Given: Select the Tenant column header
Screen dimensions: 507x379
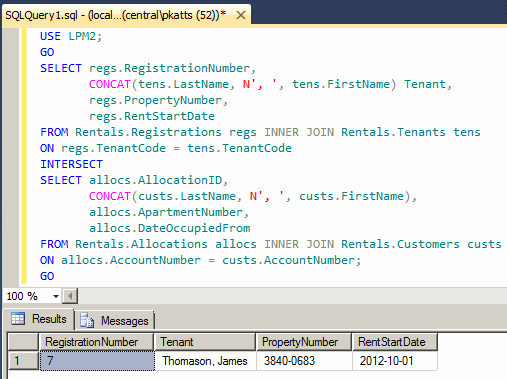Looking at the screenshot, I should coord(205,342).
